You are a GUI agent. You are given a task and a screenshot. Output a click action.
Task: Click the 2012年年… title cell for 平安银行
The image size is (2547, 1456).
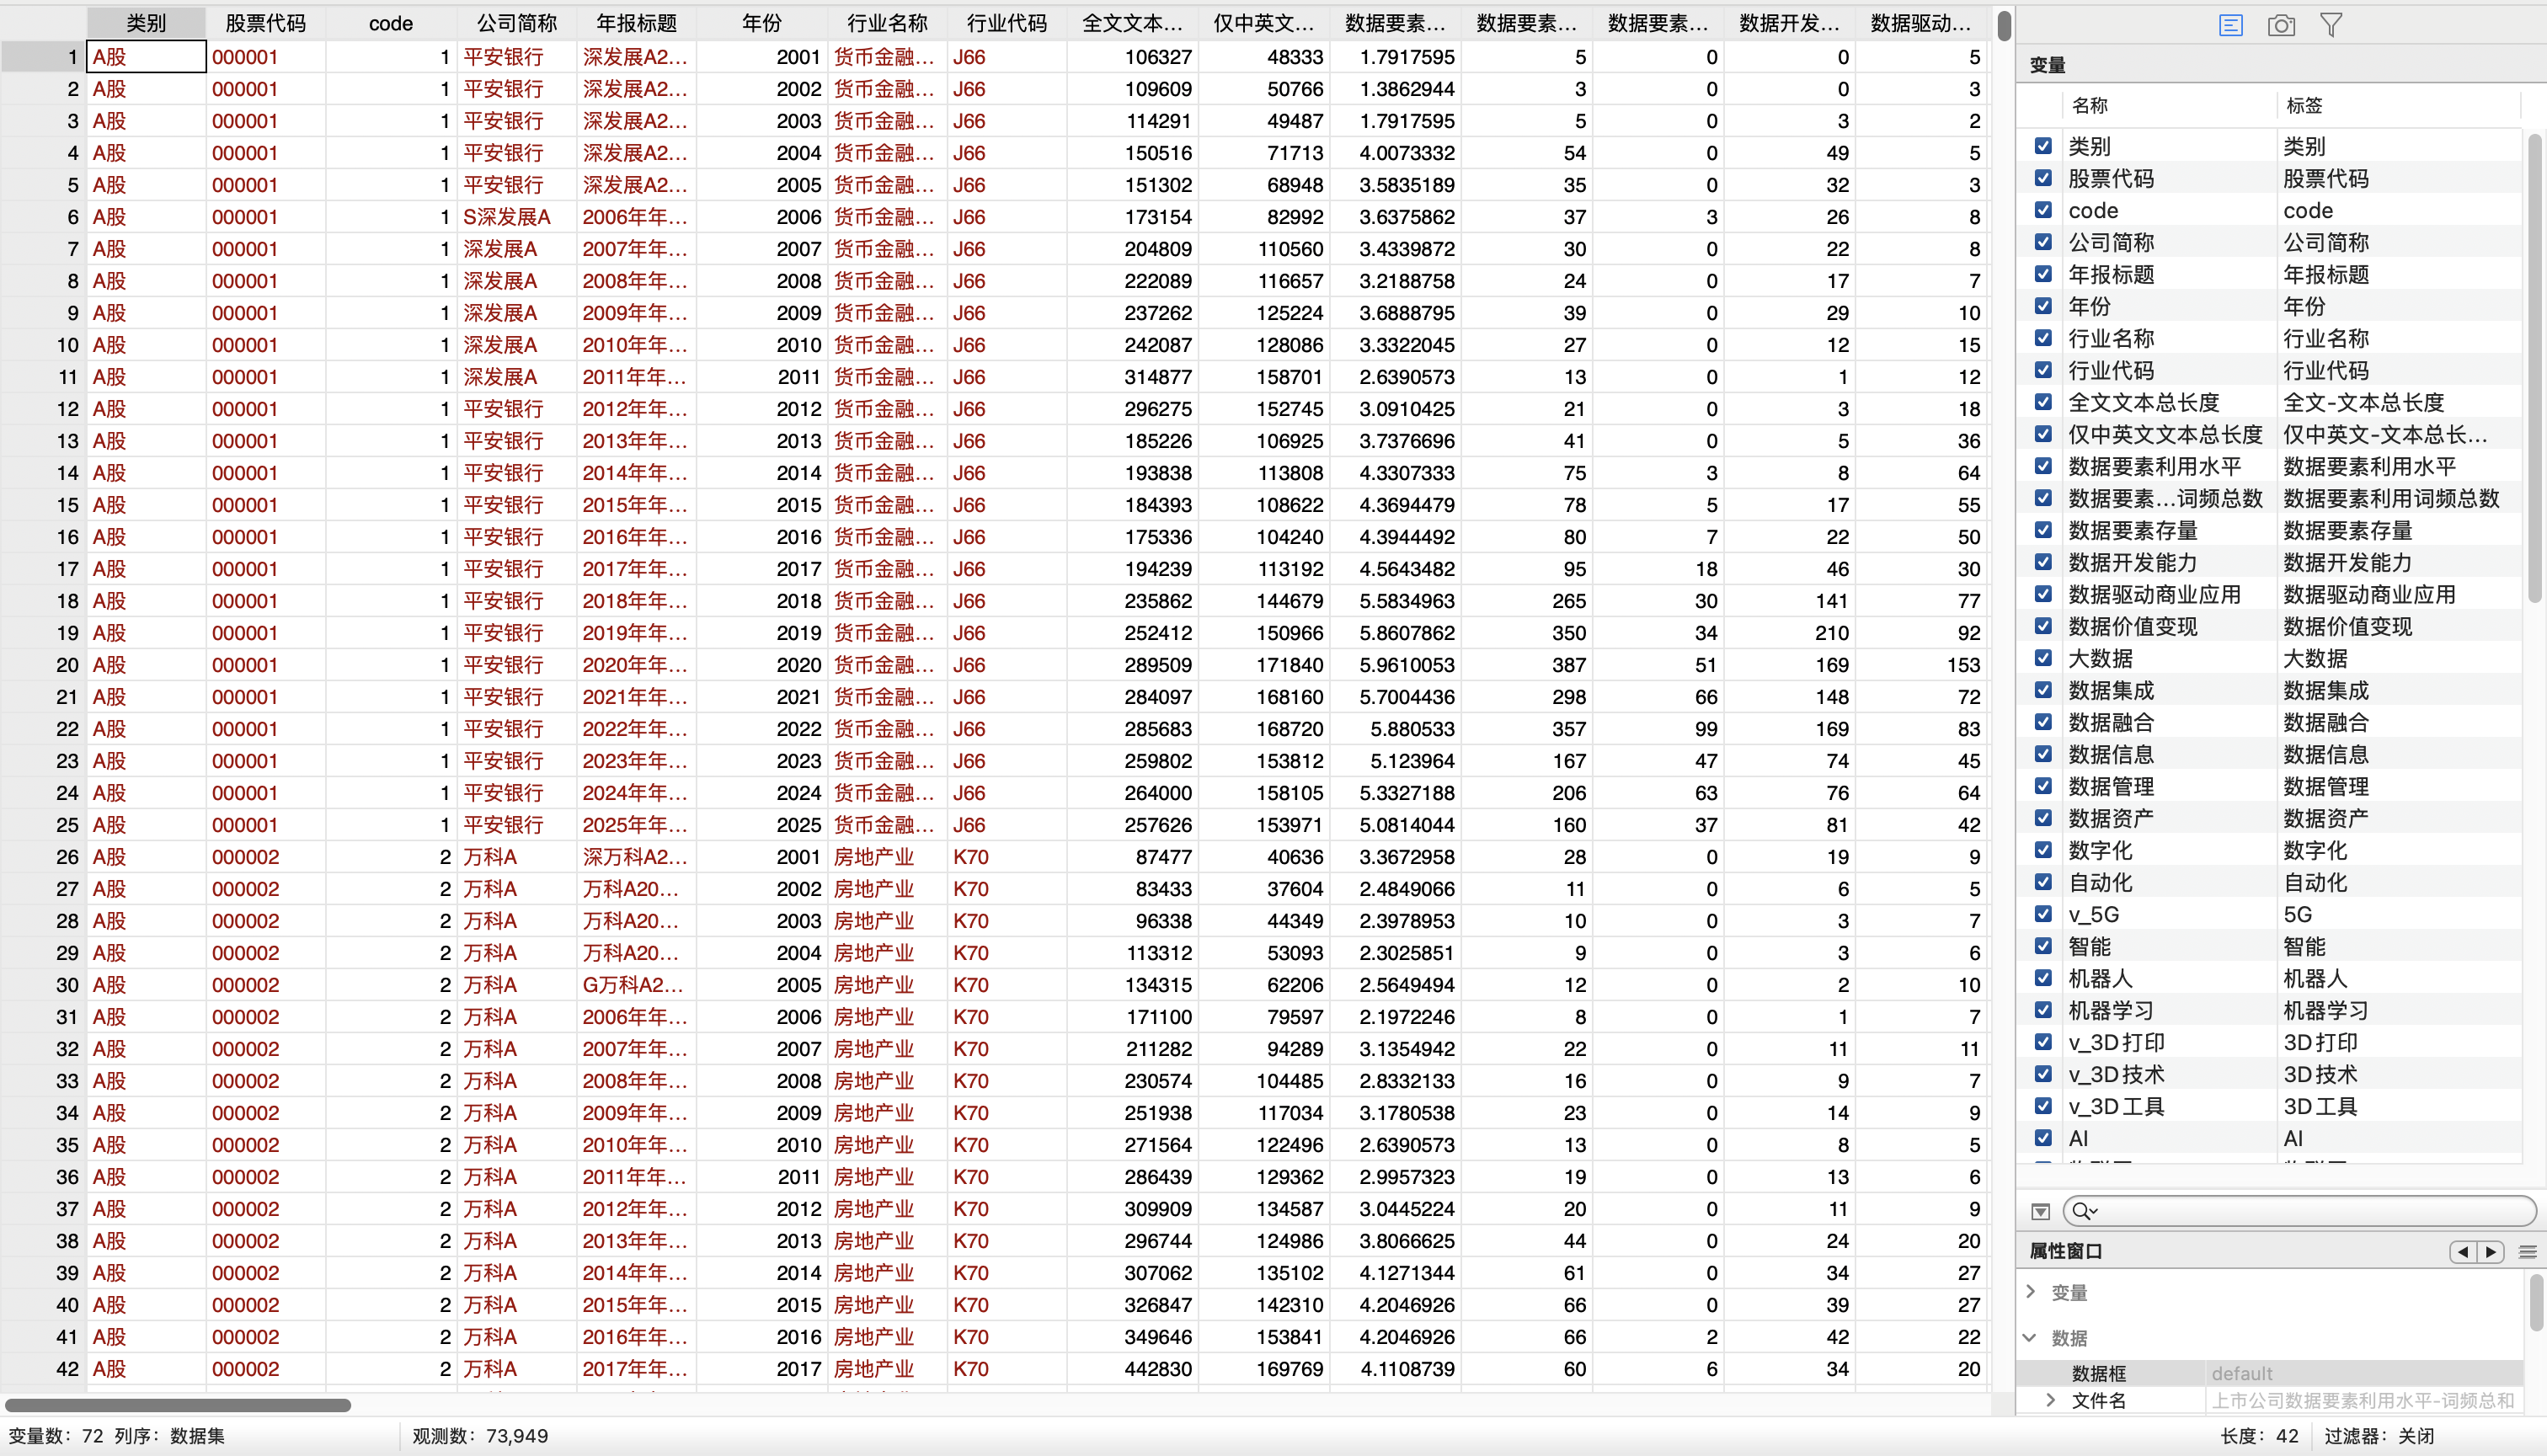[636, 409]
